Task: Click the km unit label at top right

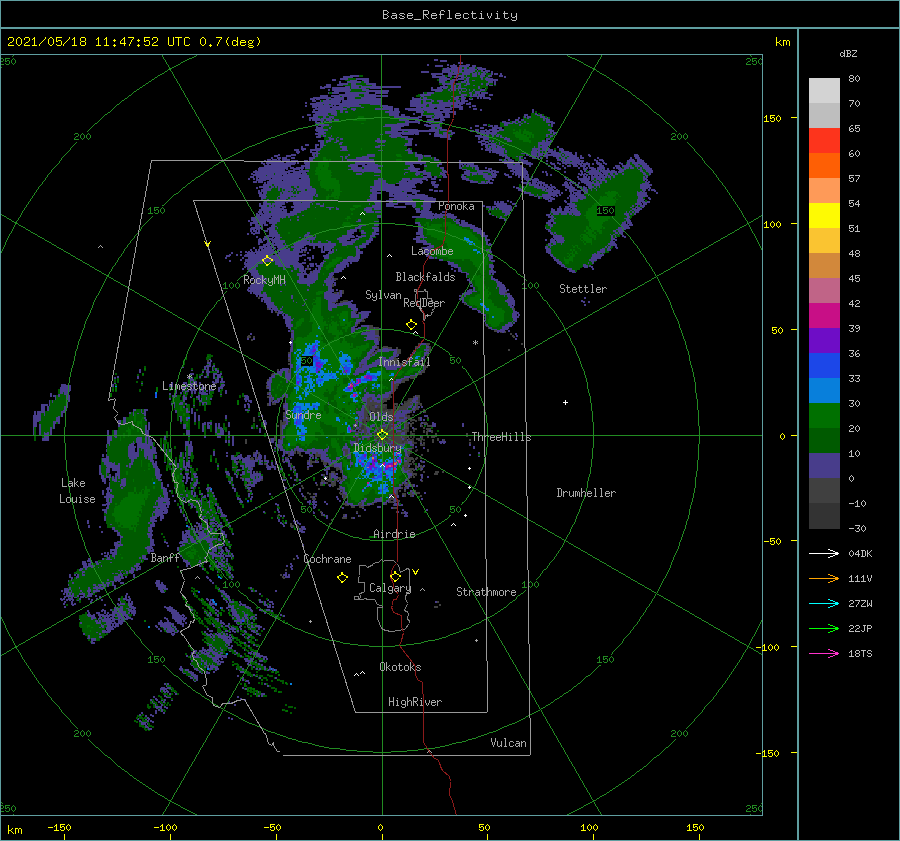Action: [x=782, y=42]
